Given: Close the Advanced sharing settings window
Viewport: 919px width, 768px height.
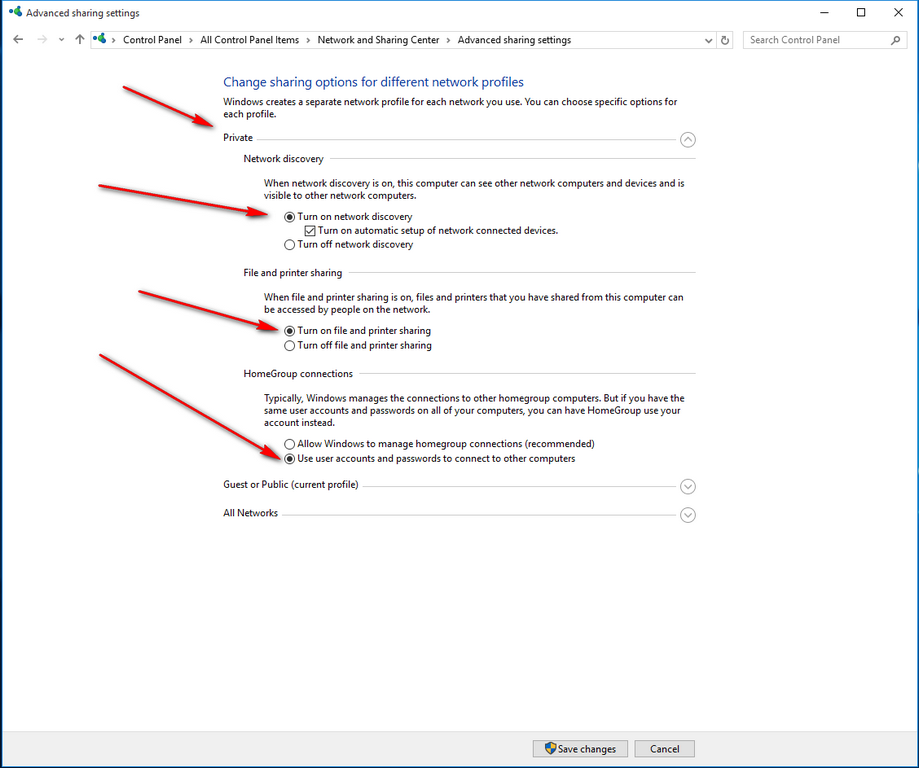Looking at the screenshot, I should pos(898,12).
